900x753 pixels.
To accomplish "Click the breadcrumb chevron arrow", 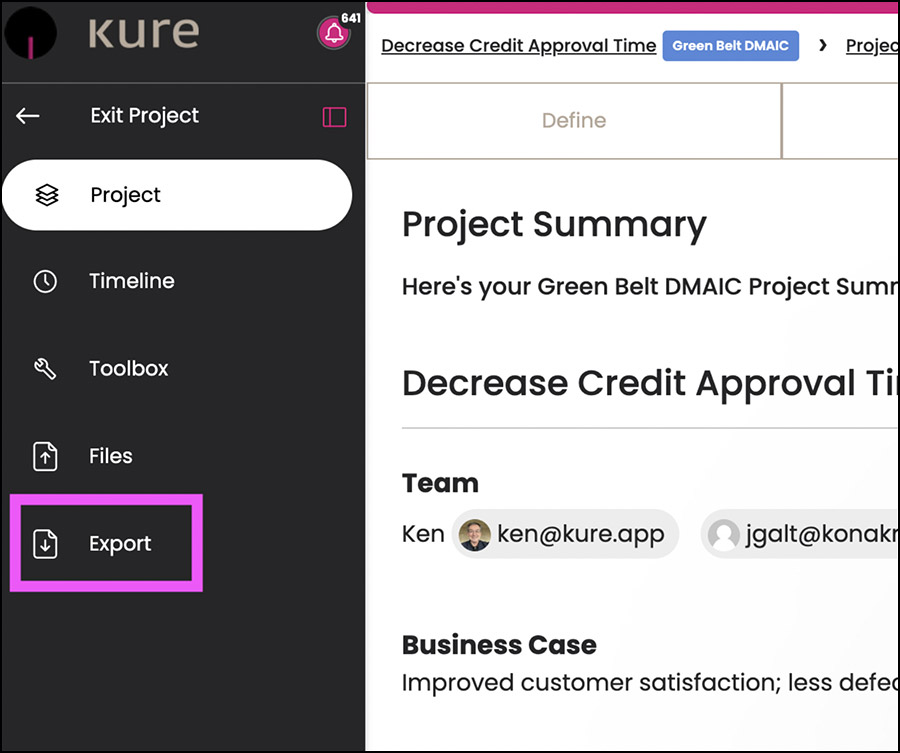I will 823,45.
